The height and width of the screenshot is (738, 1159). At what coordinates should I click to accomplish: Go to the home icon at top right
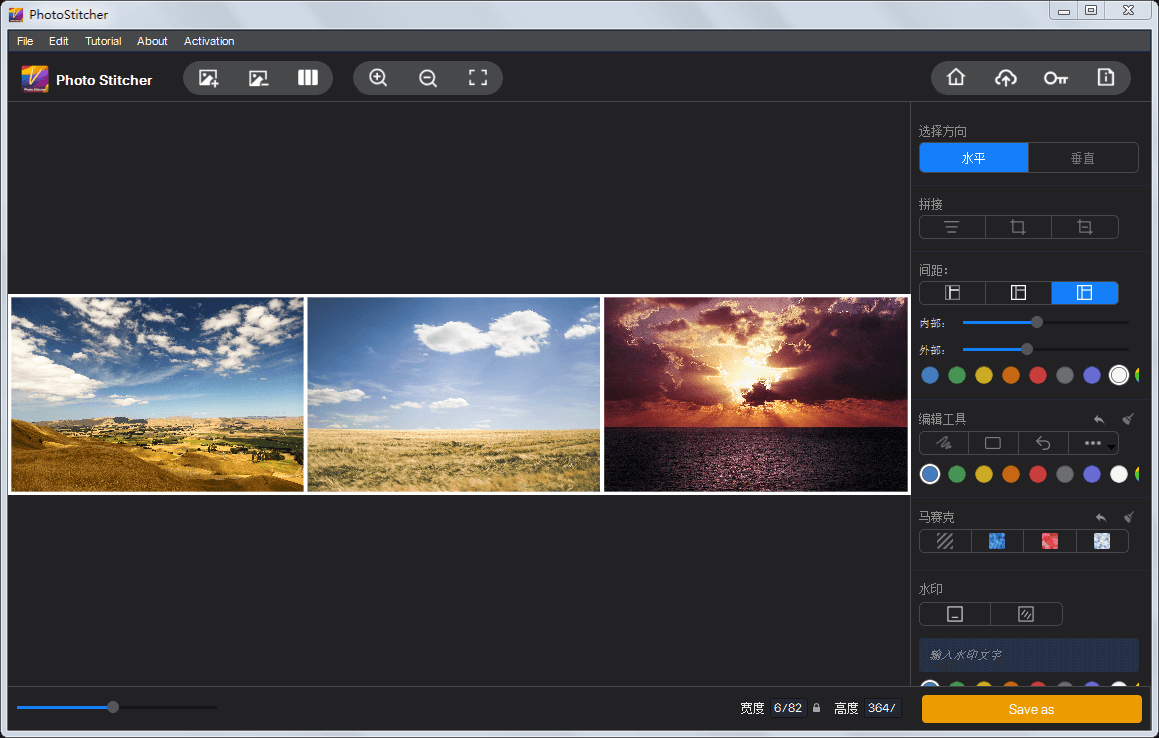(956, 77)
